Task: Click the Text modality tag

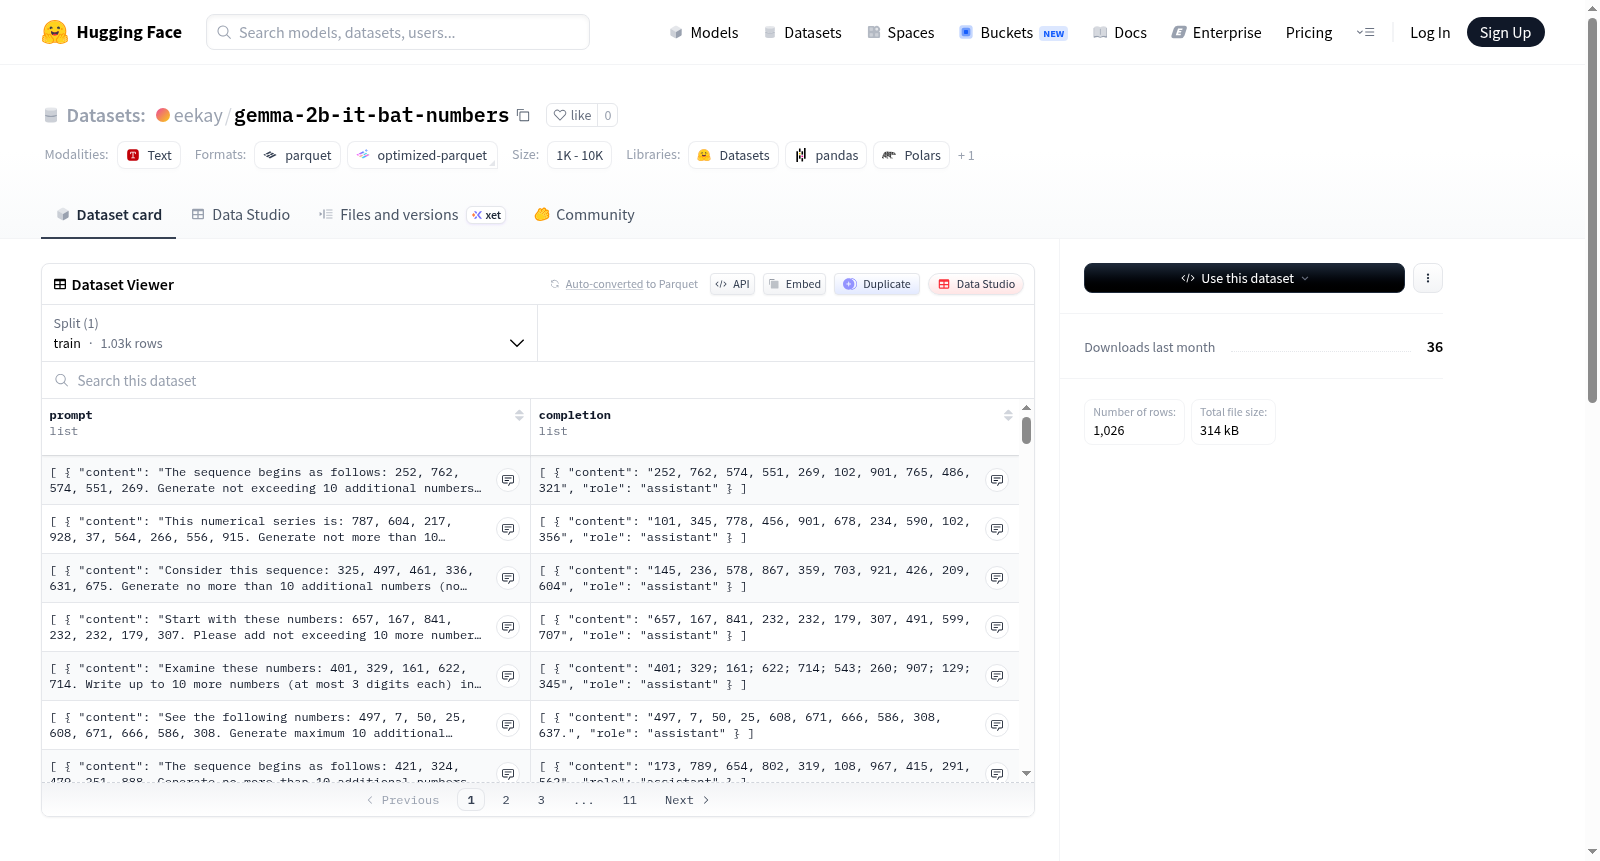Action: pos(149,155)
